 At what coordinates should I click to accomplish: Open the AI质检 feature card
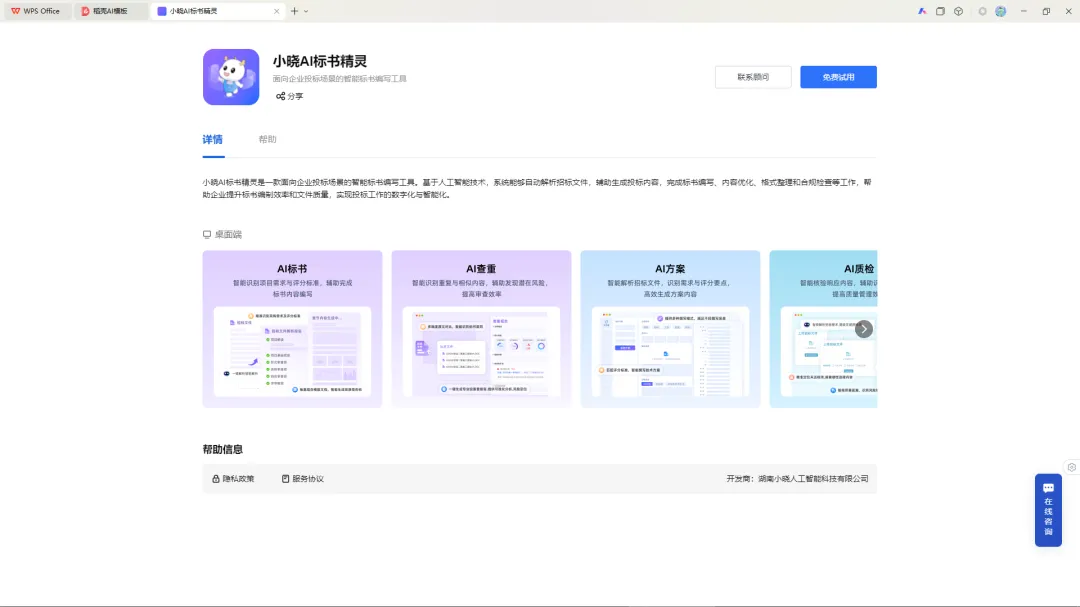823,329
